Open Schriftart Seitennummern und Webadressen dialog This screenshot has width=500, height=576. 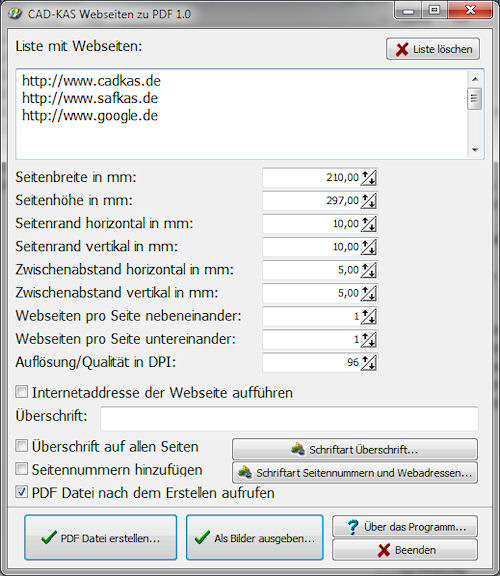355,472
